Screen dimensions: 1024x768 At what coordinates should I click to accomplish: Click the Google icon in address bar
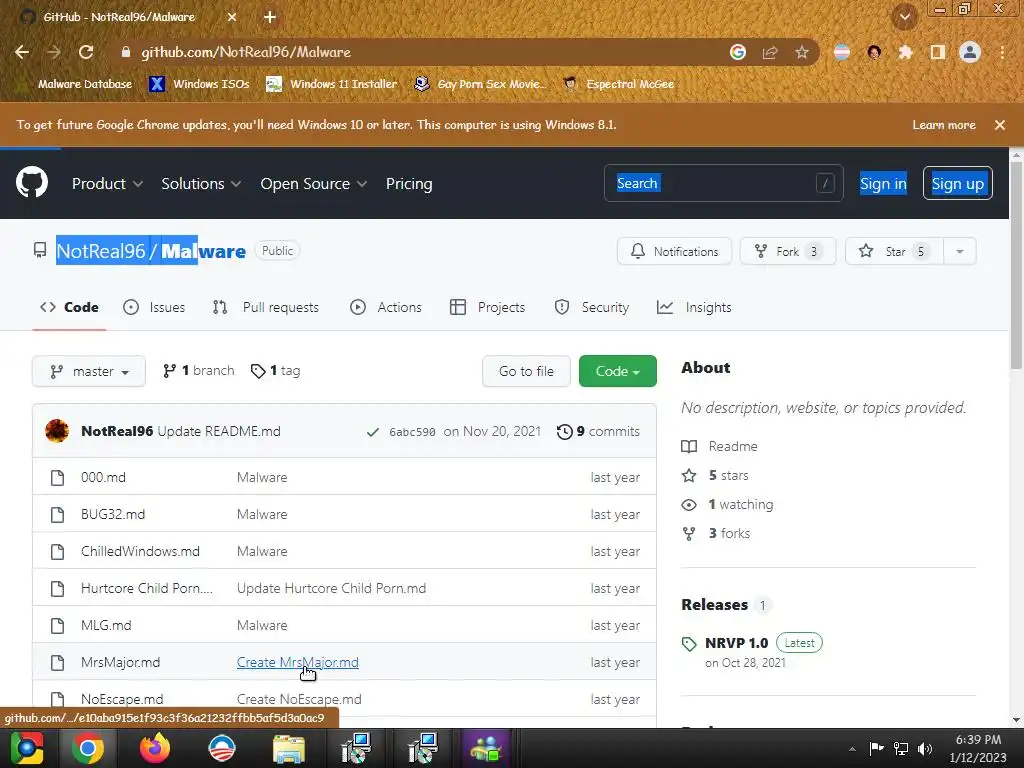click(x=738, y=52)
